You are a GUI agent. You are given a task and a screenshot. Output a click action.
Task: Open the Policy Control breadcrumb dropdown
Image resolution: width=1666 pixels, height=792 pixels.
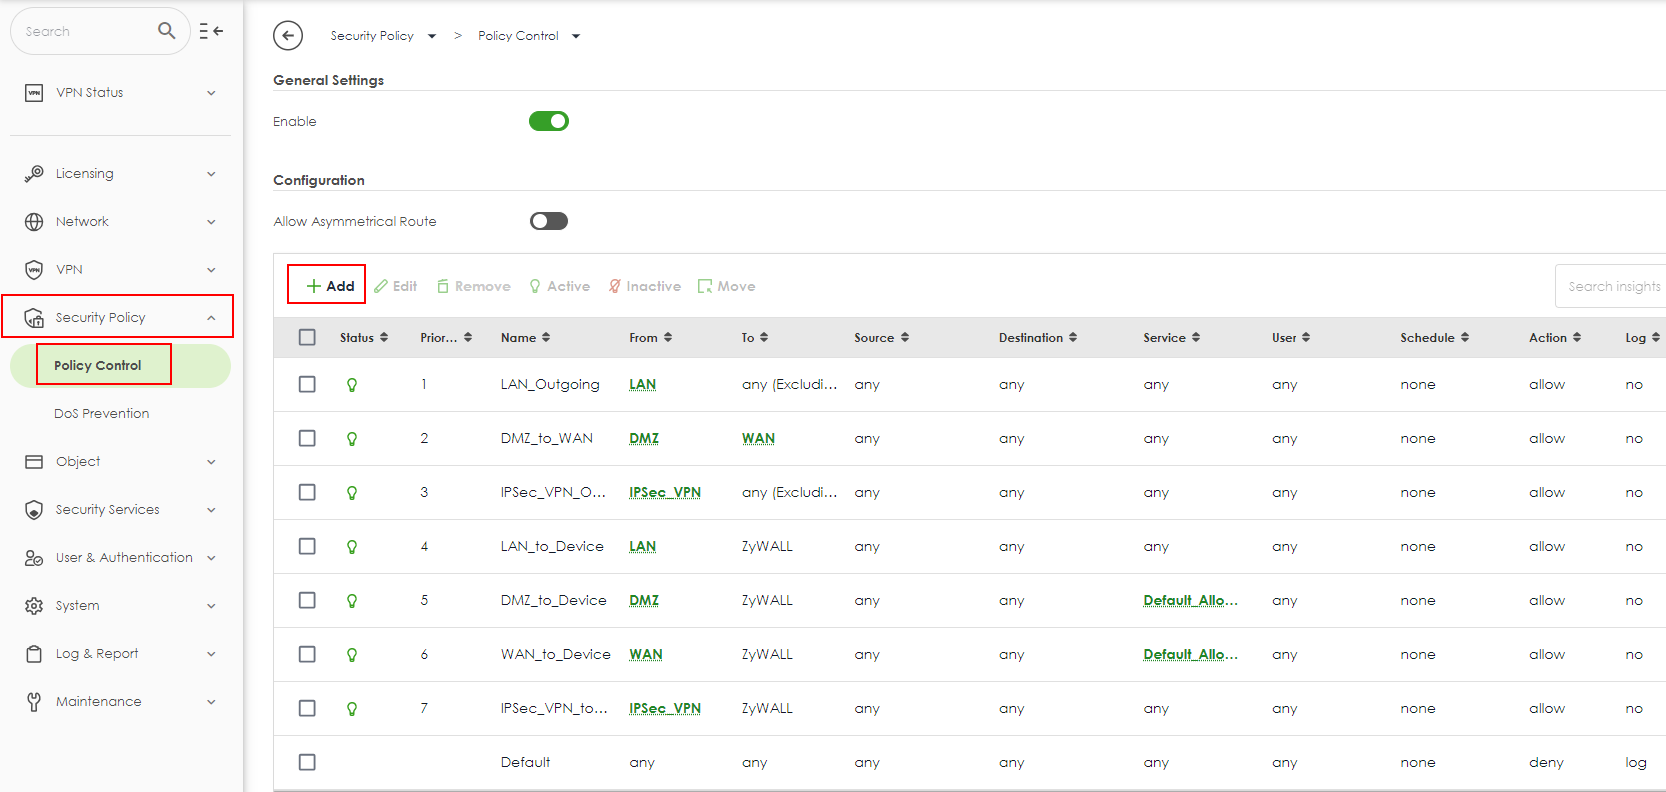click(576, 37)
